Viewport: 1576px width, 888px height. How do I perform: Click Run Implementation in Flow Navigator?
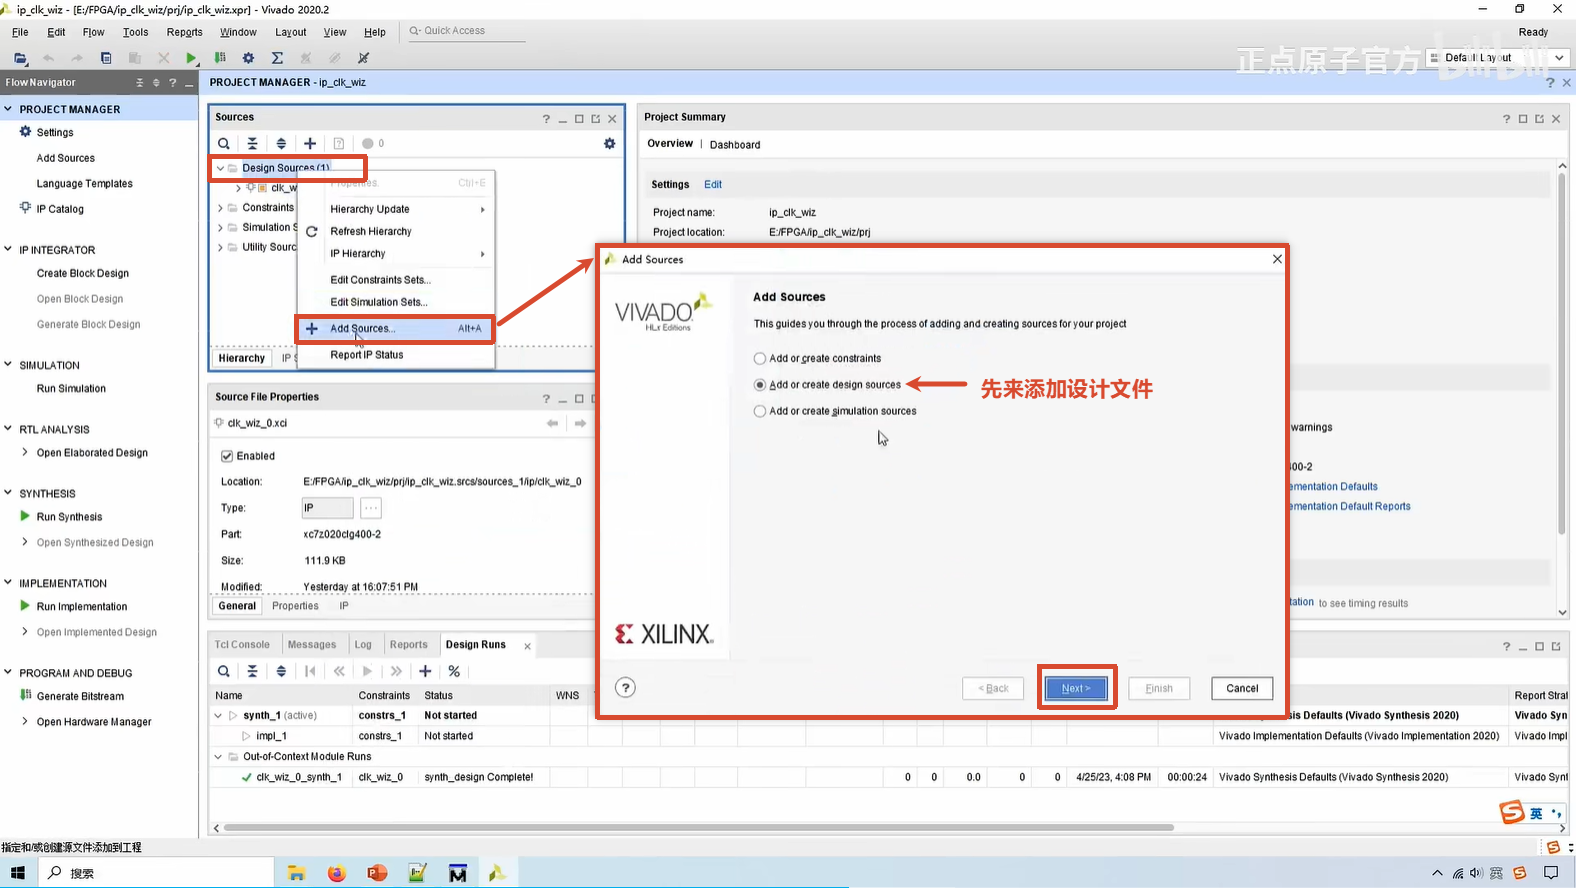(x=82, y=607)
